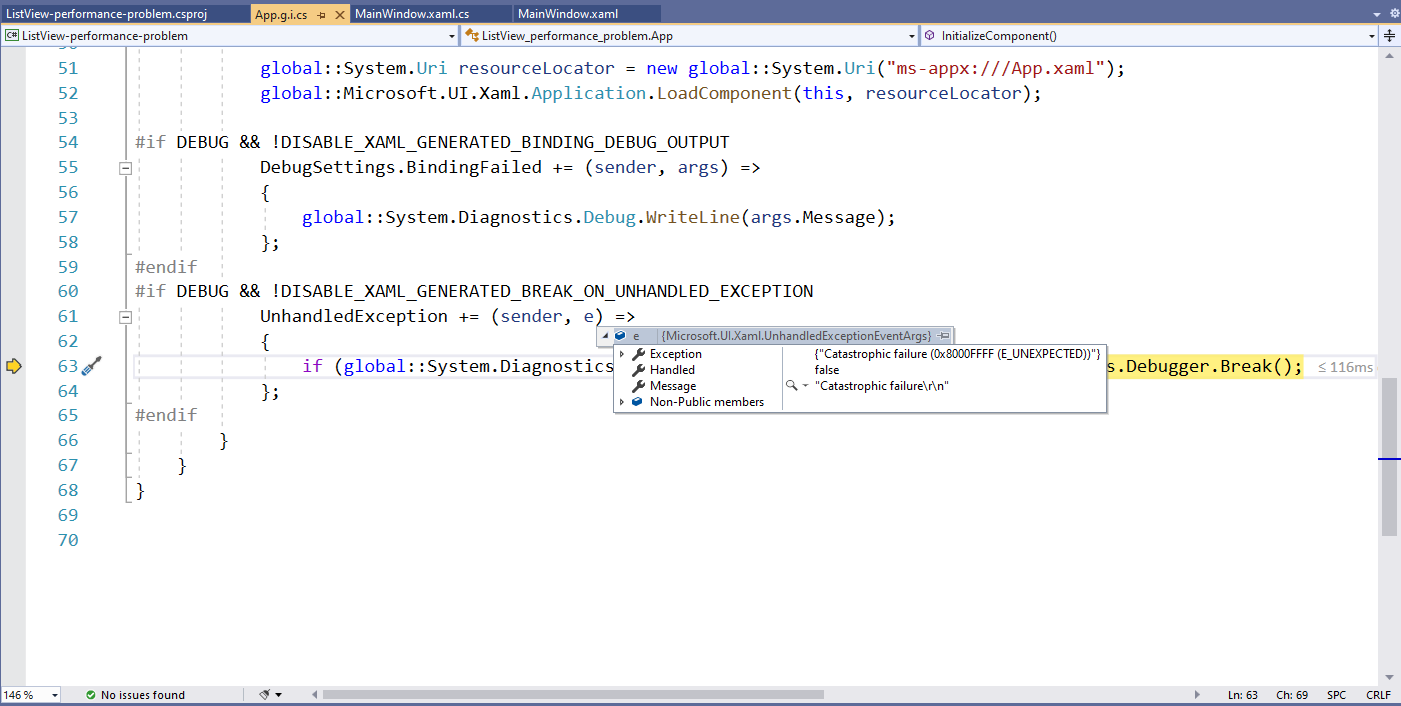Collapse the 'e' datatip root arrow
1401x706 pixels.
604,336
